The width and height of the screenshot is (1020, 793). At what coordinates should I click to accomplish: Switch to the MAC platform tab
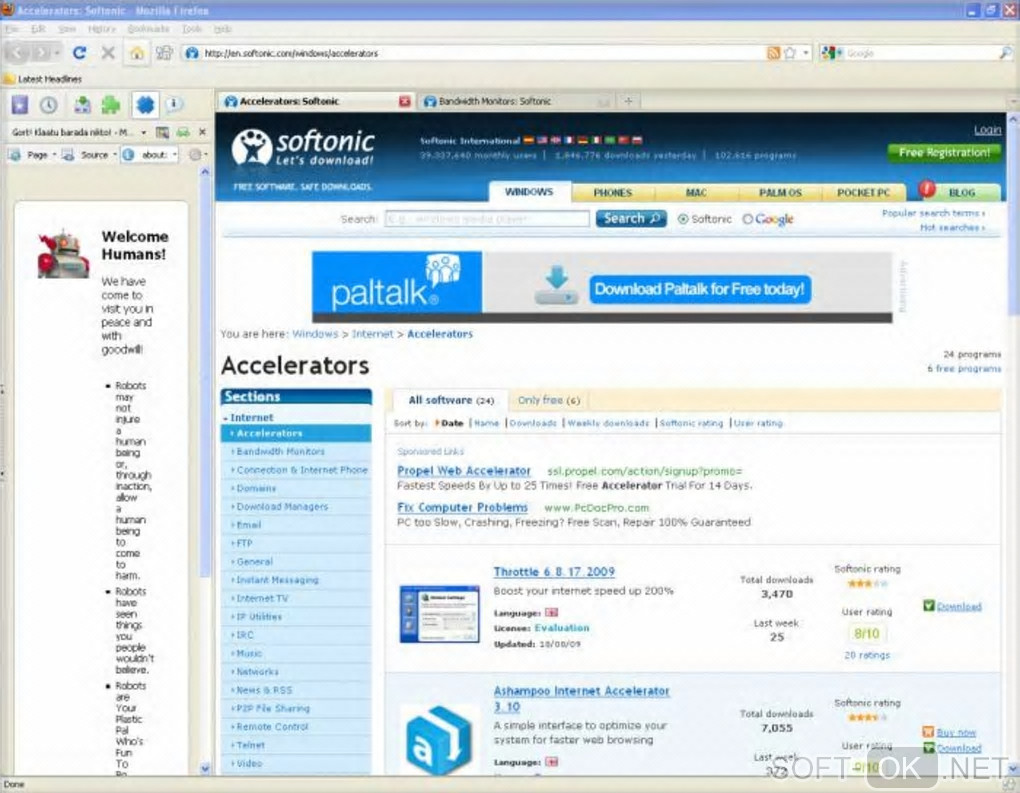tap(696, 193)
